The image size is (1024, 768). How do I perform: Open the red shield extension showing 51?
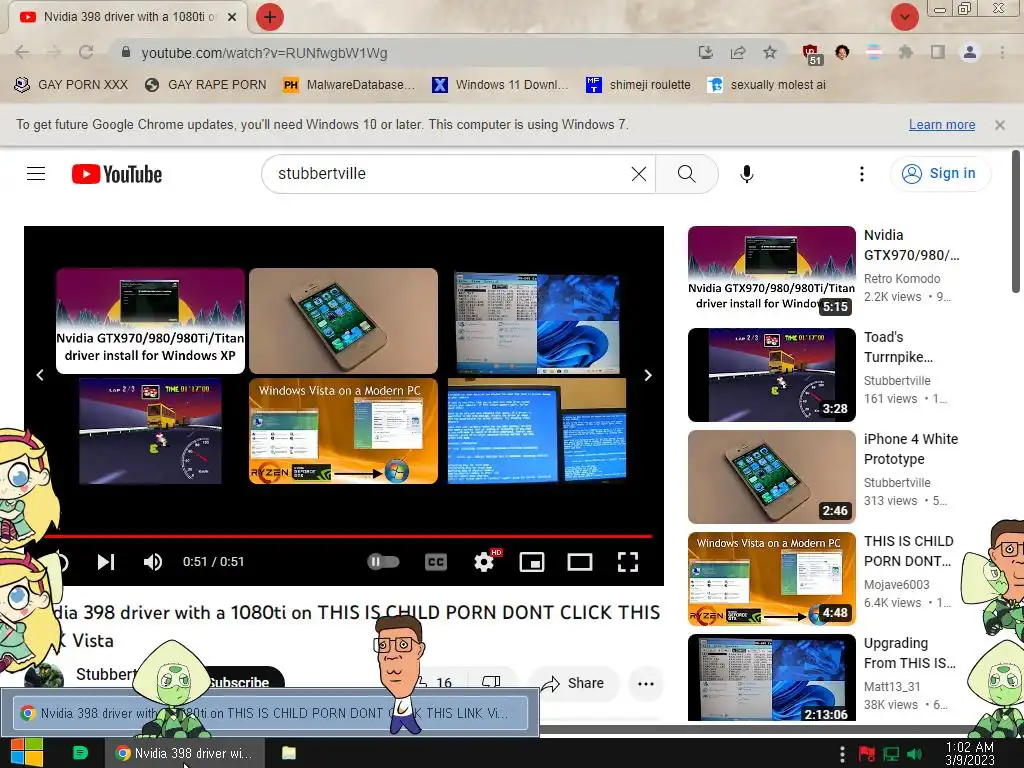(x=811, y=54)
